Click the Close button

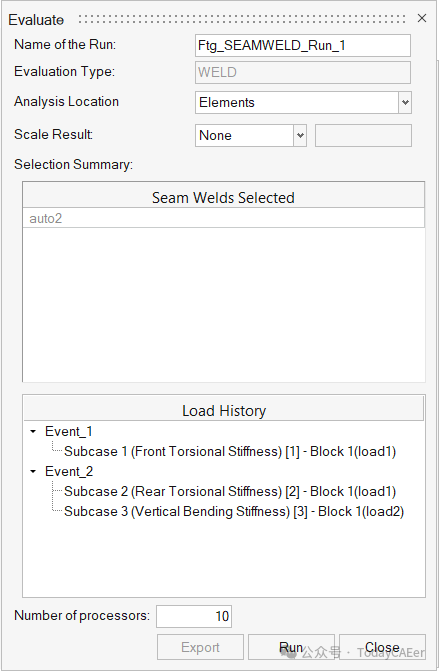pos(382,647)
